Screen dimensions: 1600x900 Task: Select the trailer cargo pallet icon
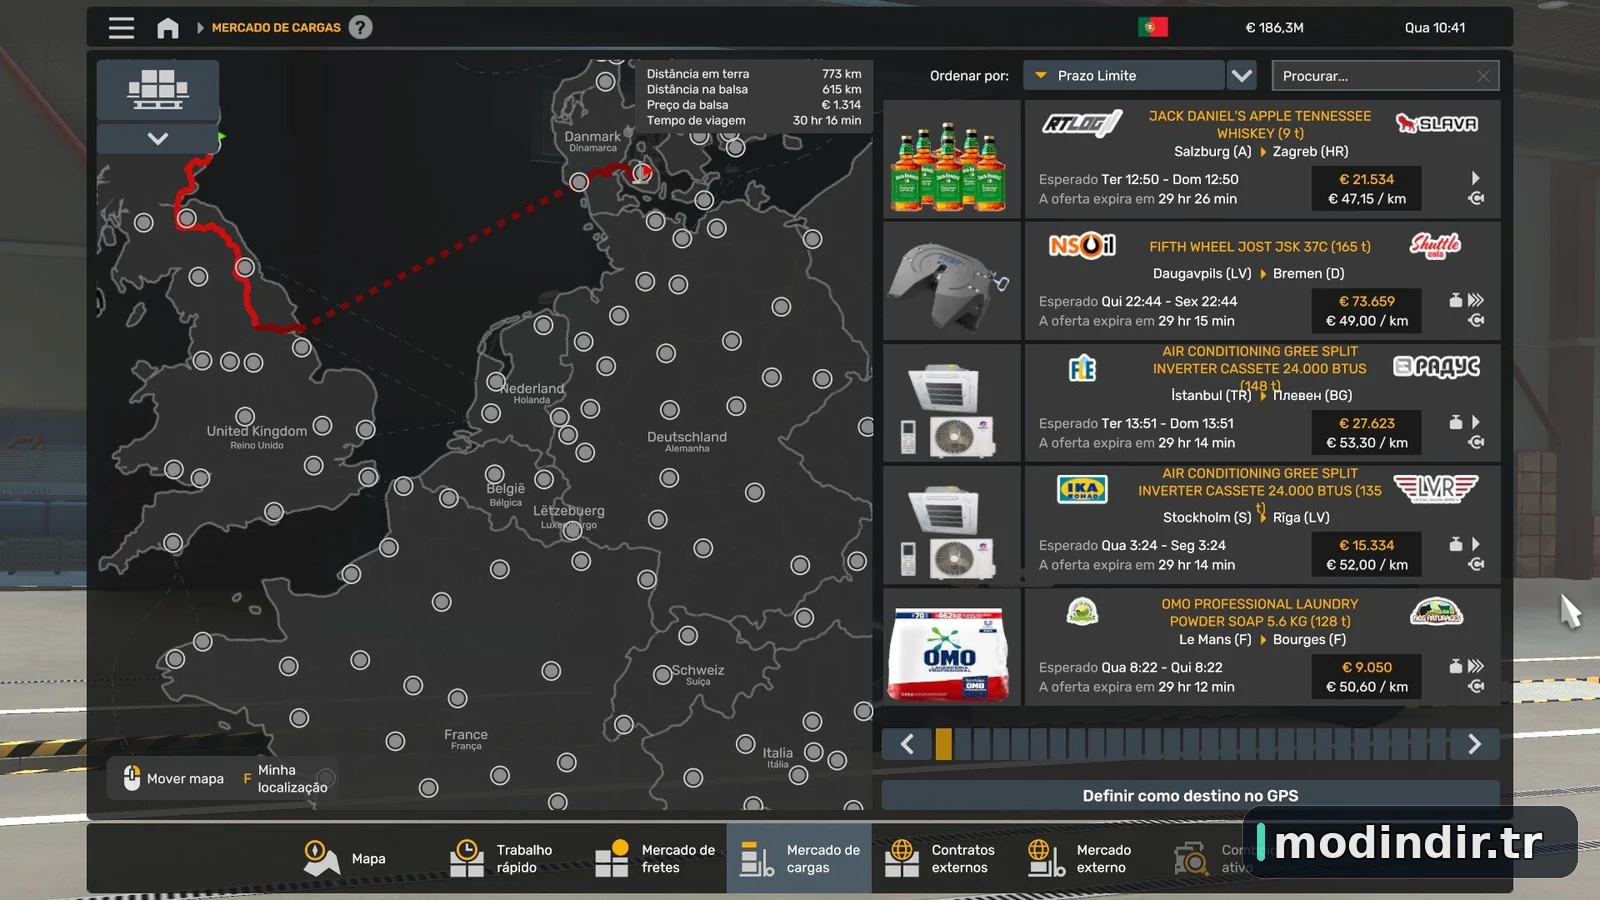click(x=158, y=90)
